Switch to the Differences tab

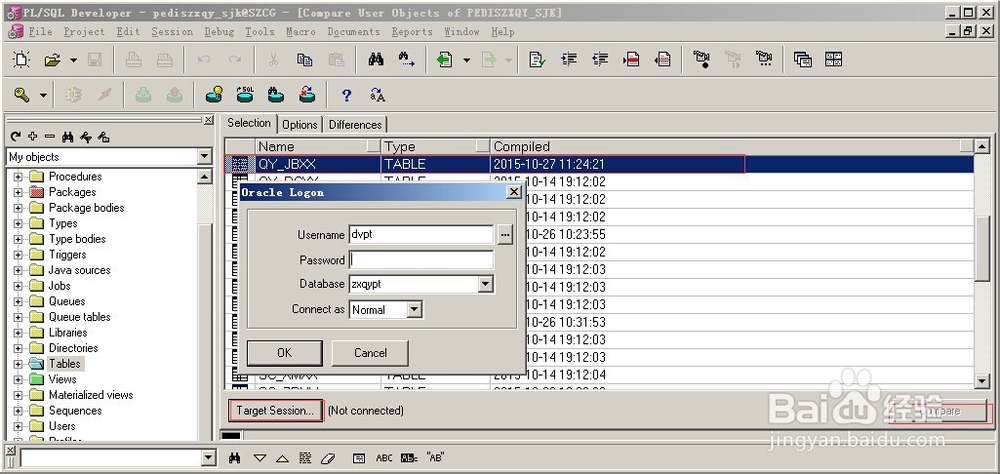click(x=355, y=124)
